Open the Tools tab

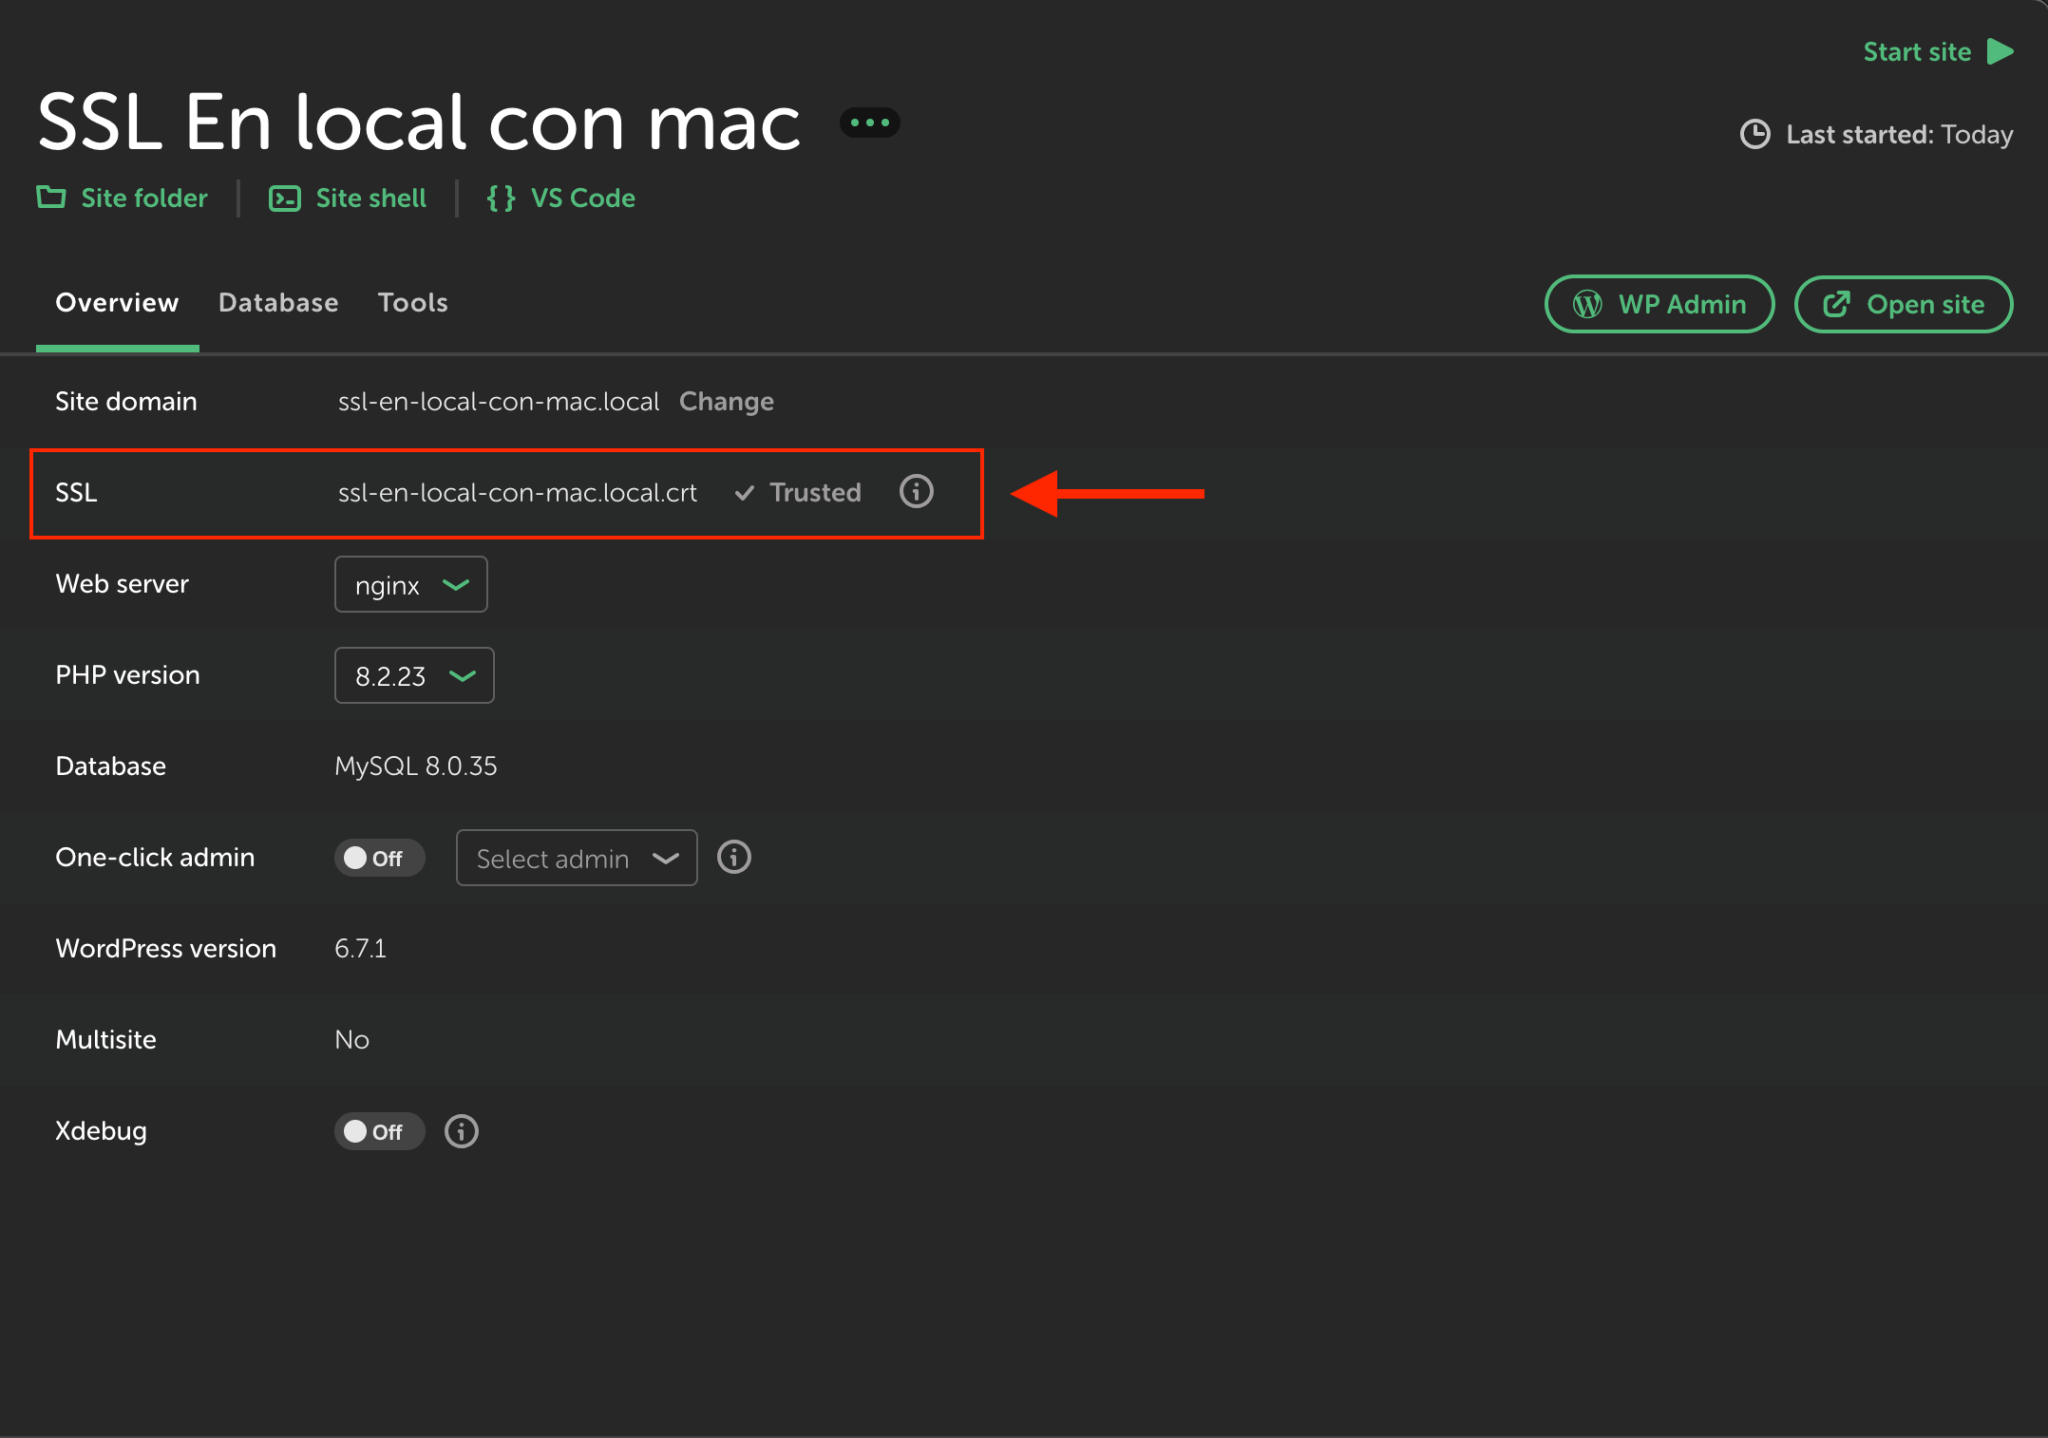(x=413, y=302)
